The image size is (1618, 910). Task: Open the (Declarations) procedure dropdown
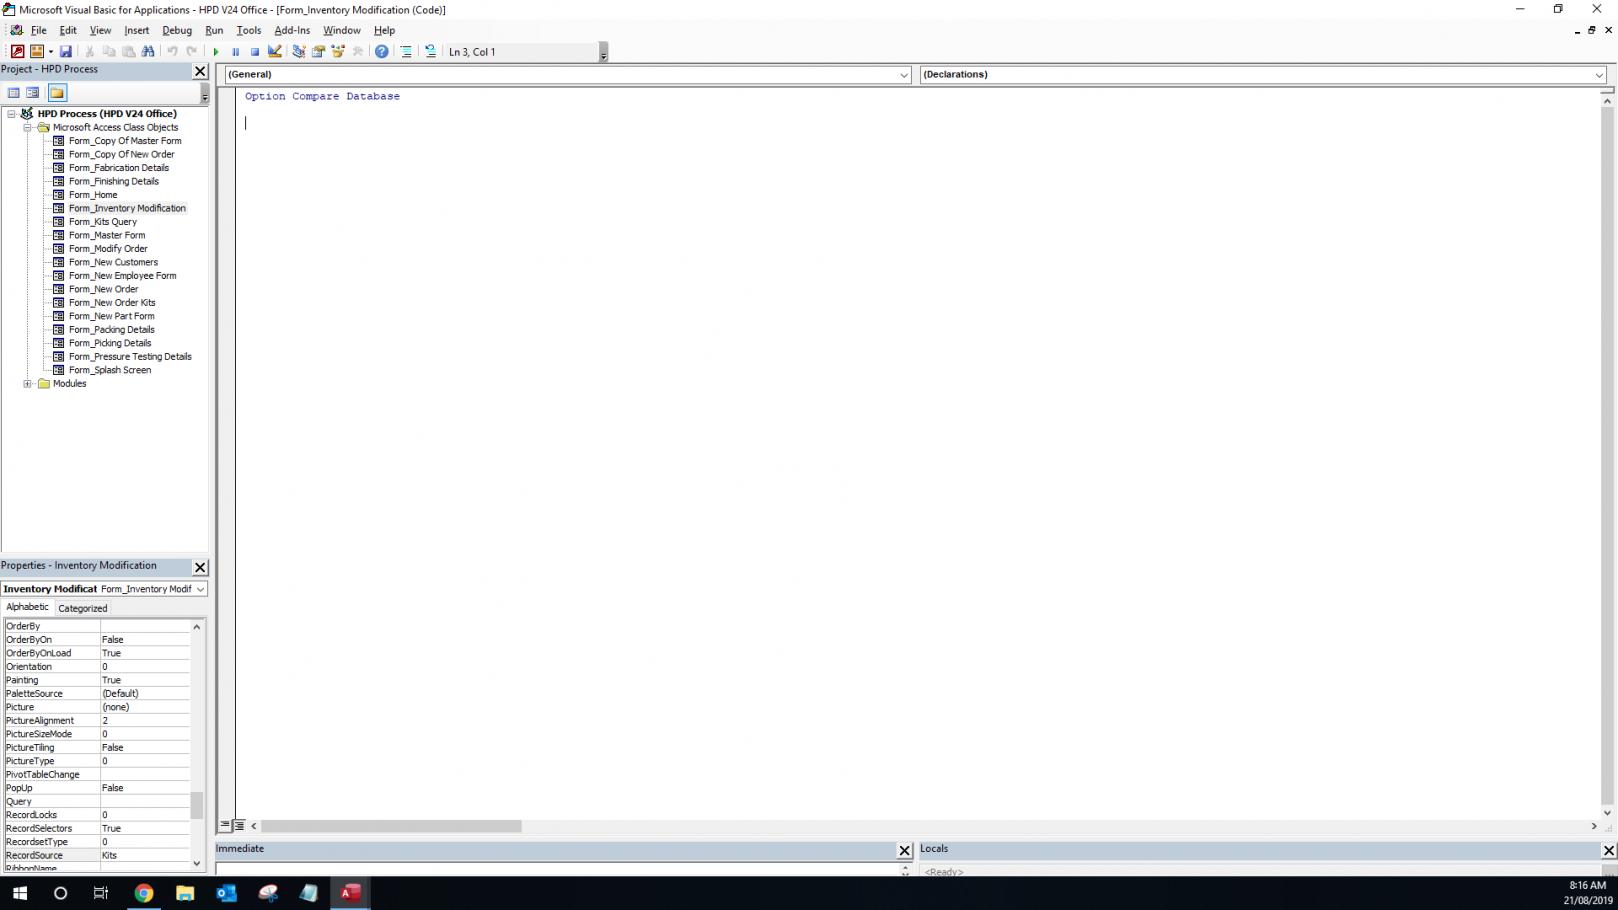[1599, 75]
